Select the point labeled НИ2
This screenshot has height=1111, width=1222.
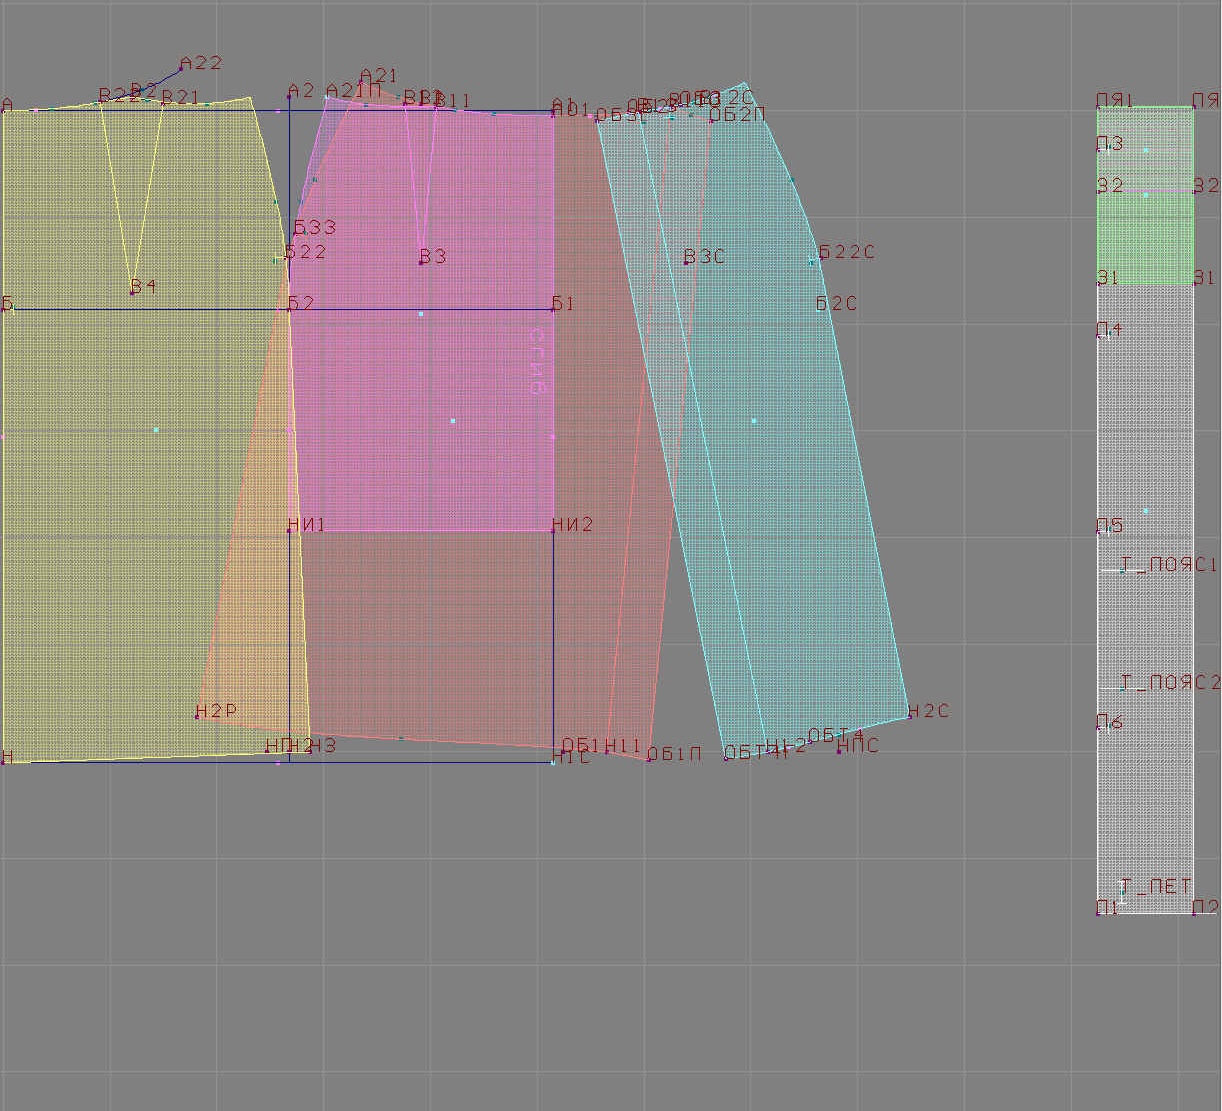click(554, 531)
